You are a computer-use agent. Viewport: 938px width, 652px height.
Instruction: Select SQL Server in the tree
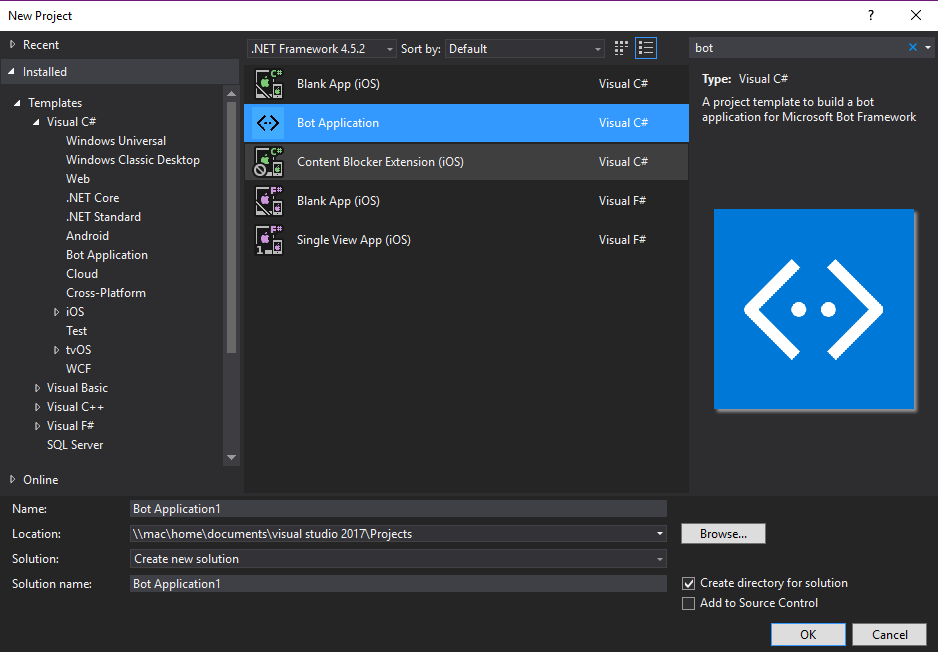click(75, 444)
